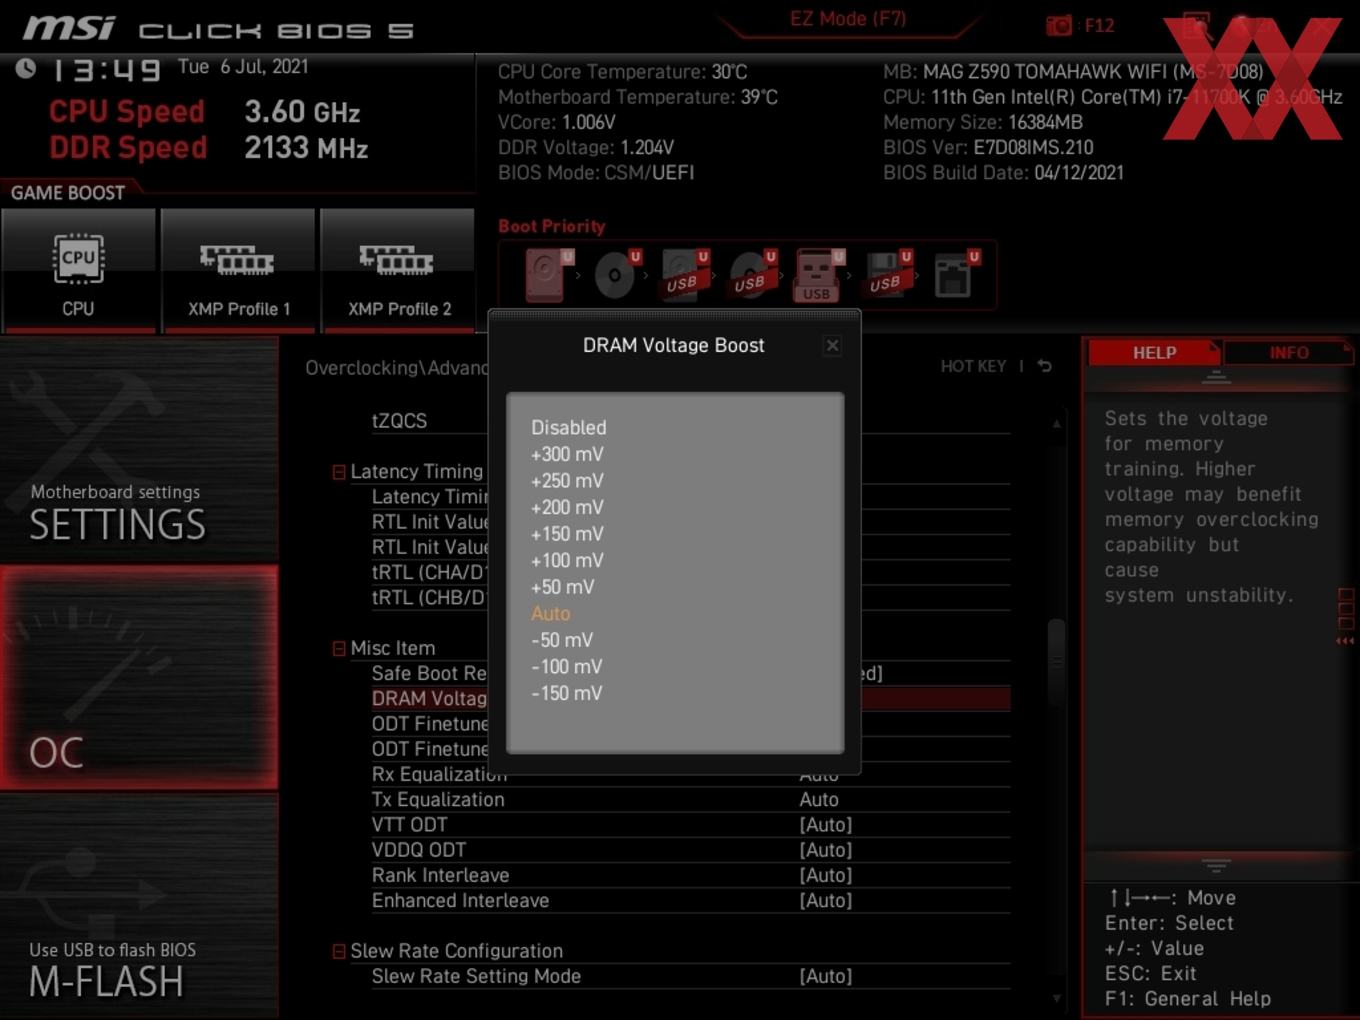Screen dimensions: 1360x1020
Task: Select optical disc boot priority icon
Action: pyautogui.click(x=617, y=274)
